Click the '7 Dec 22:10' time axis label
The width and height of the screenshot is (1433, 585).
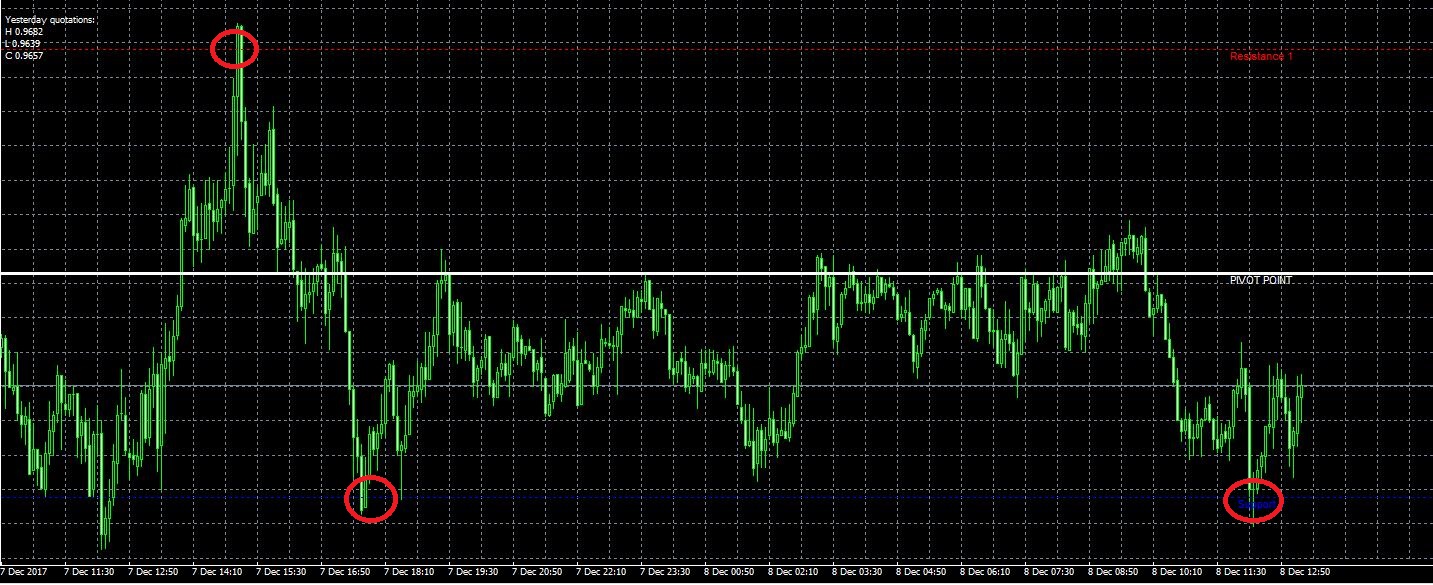[602, 573]
